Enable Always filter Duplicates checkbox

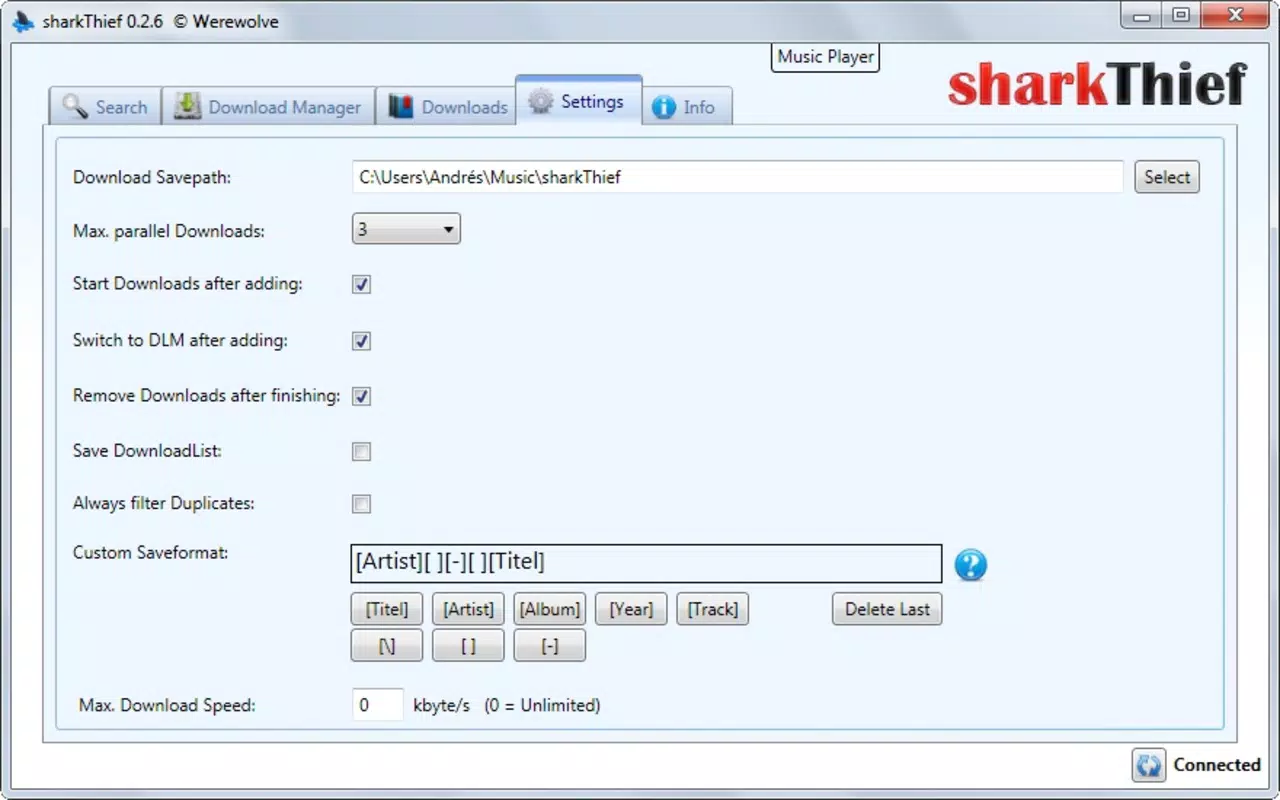[361, 504]
